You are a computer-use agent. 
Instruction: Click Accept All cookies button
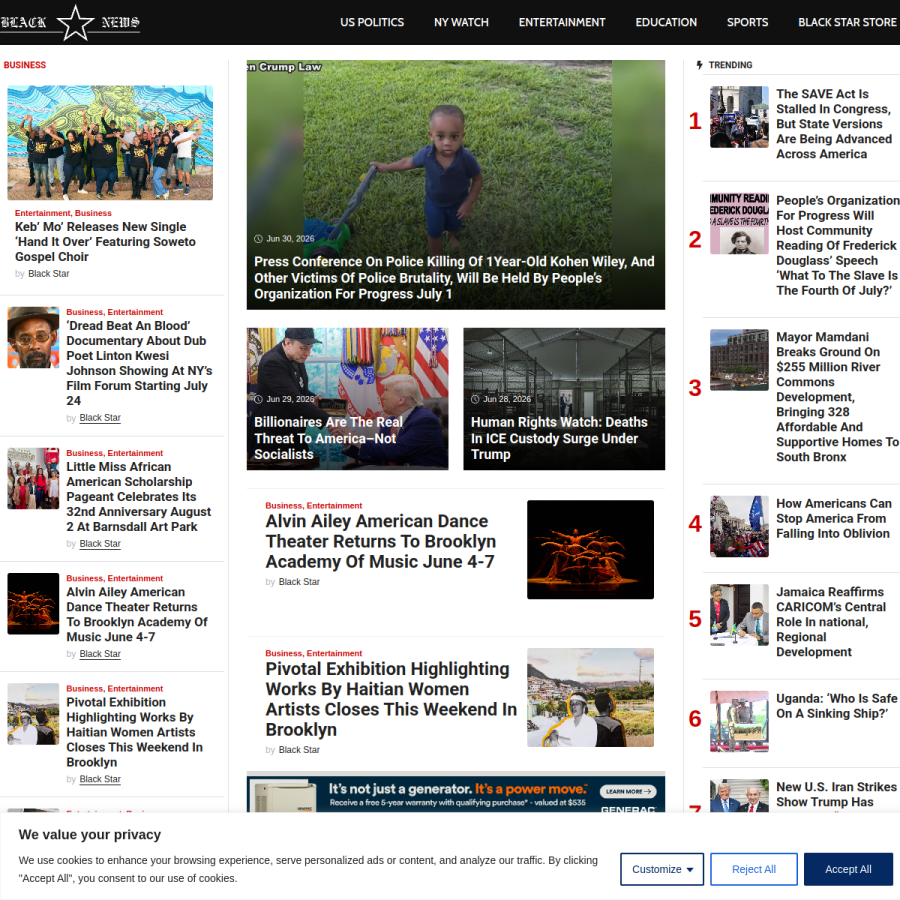pos(848,869)
